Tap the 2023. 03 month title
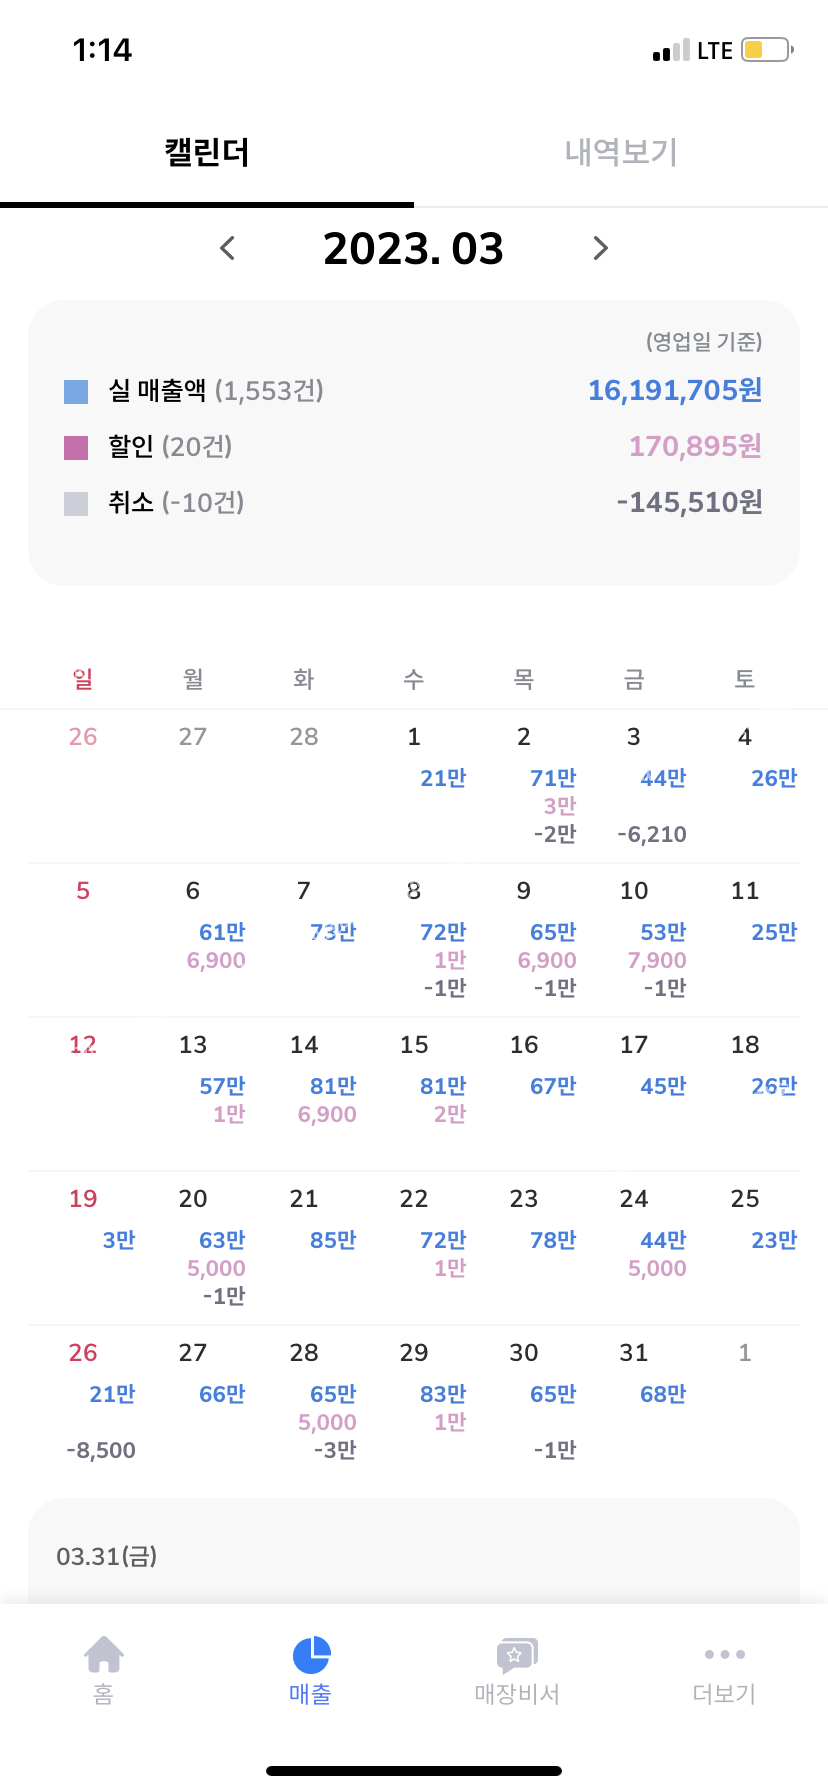Screen dimensions: 828x1792 coord(413,248)
